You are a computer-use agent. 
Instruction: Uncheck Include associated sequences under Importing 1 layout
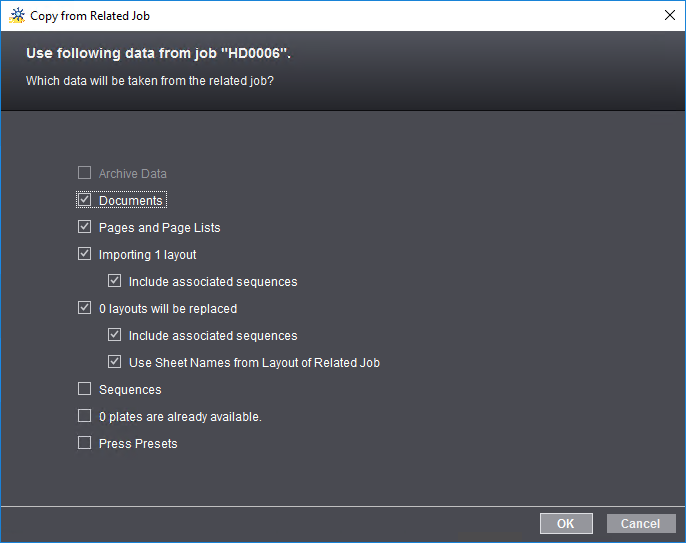(115, 281)
